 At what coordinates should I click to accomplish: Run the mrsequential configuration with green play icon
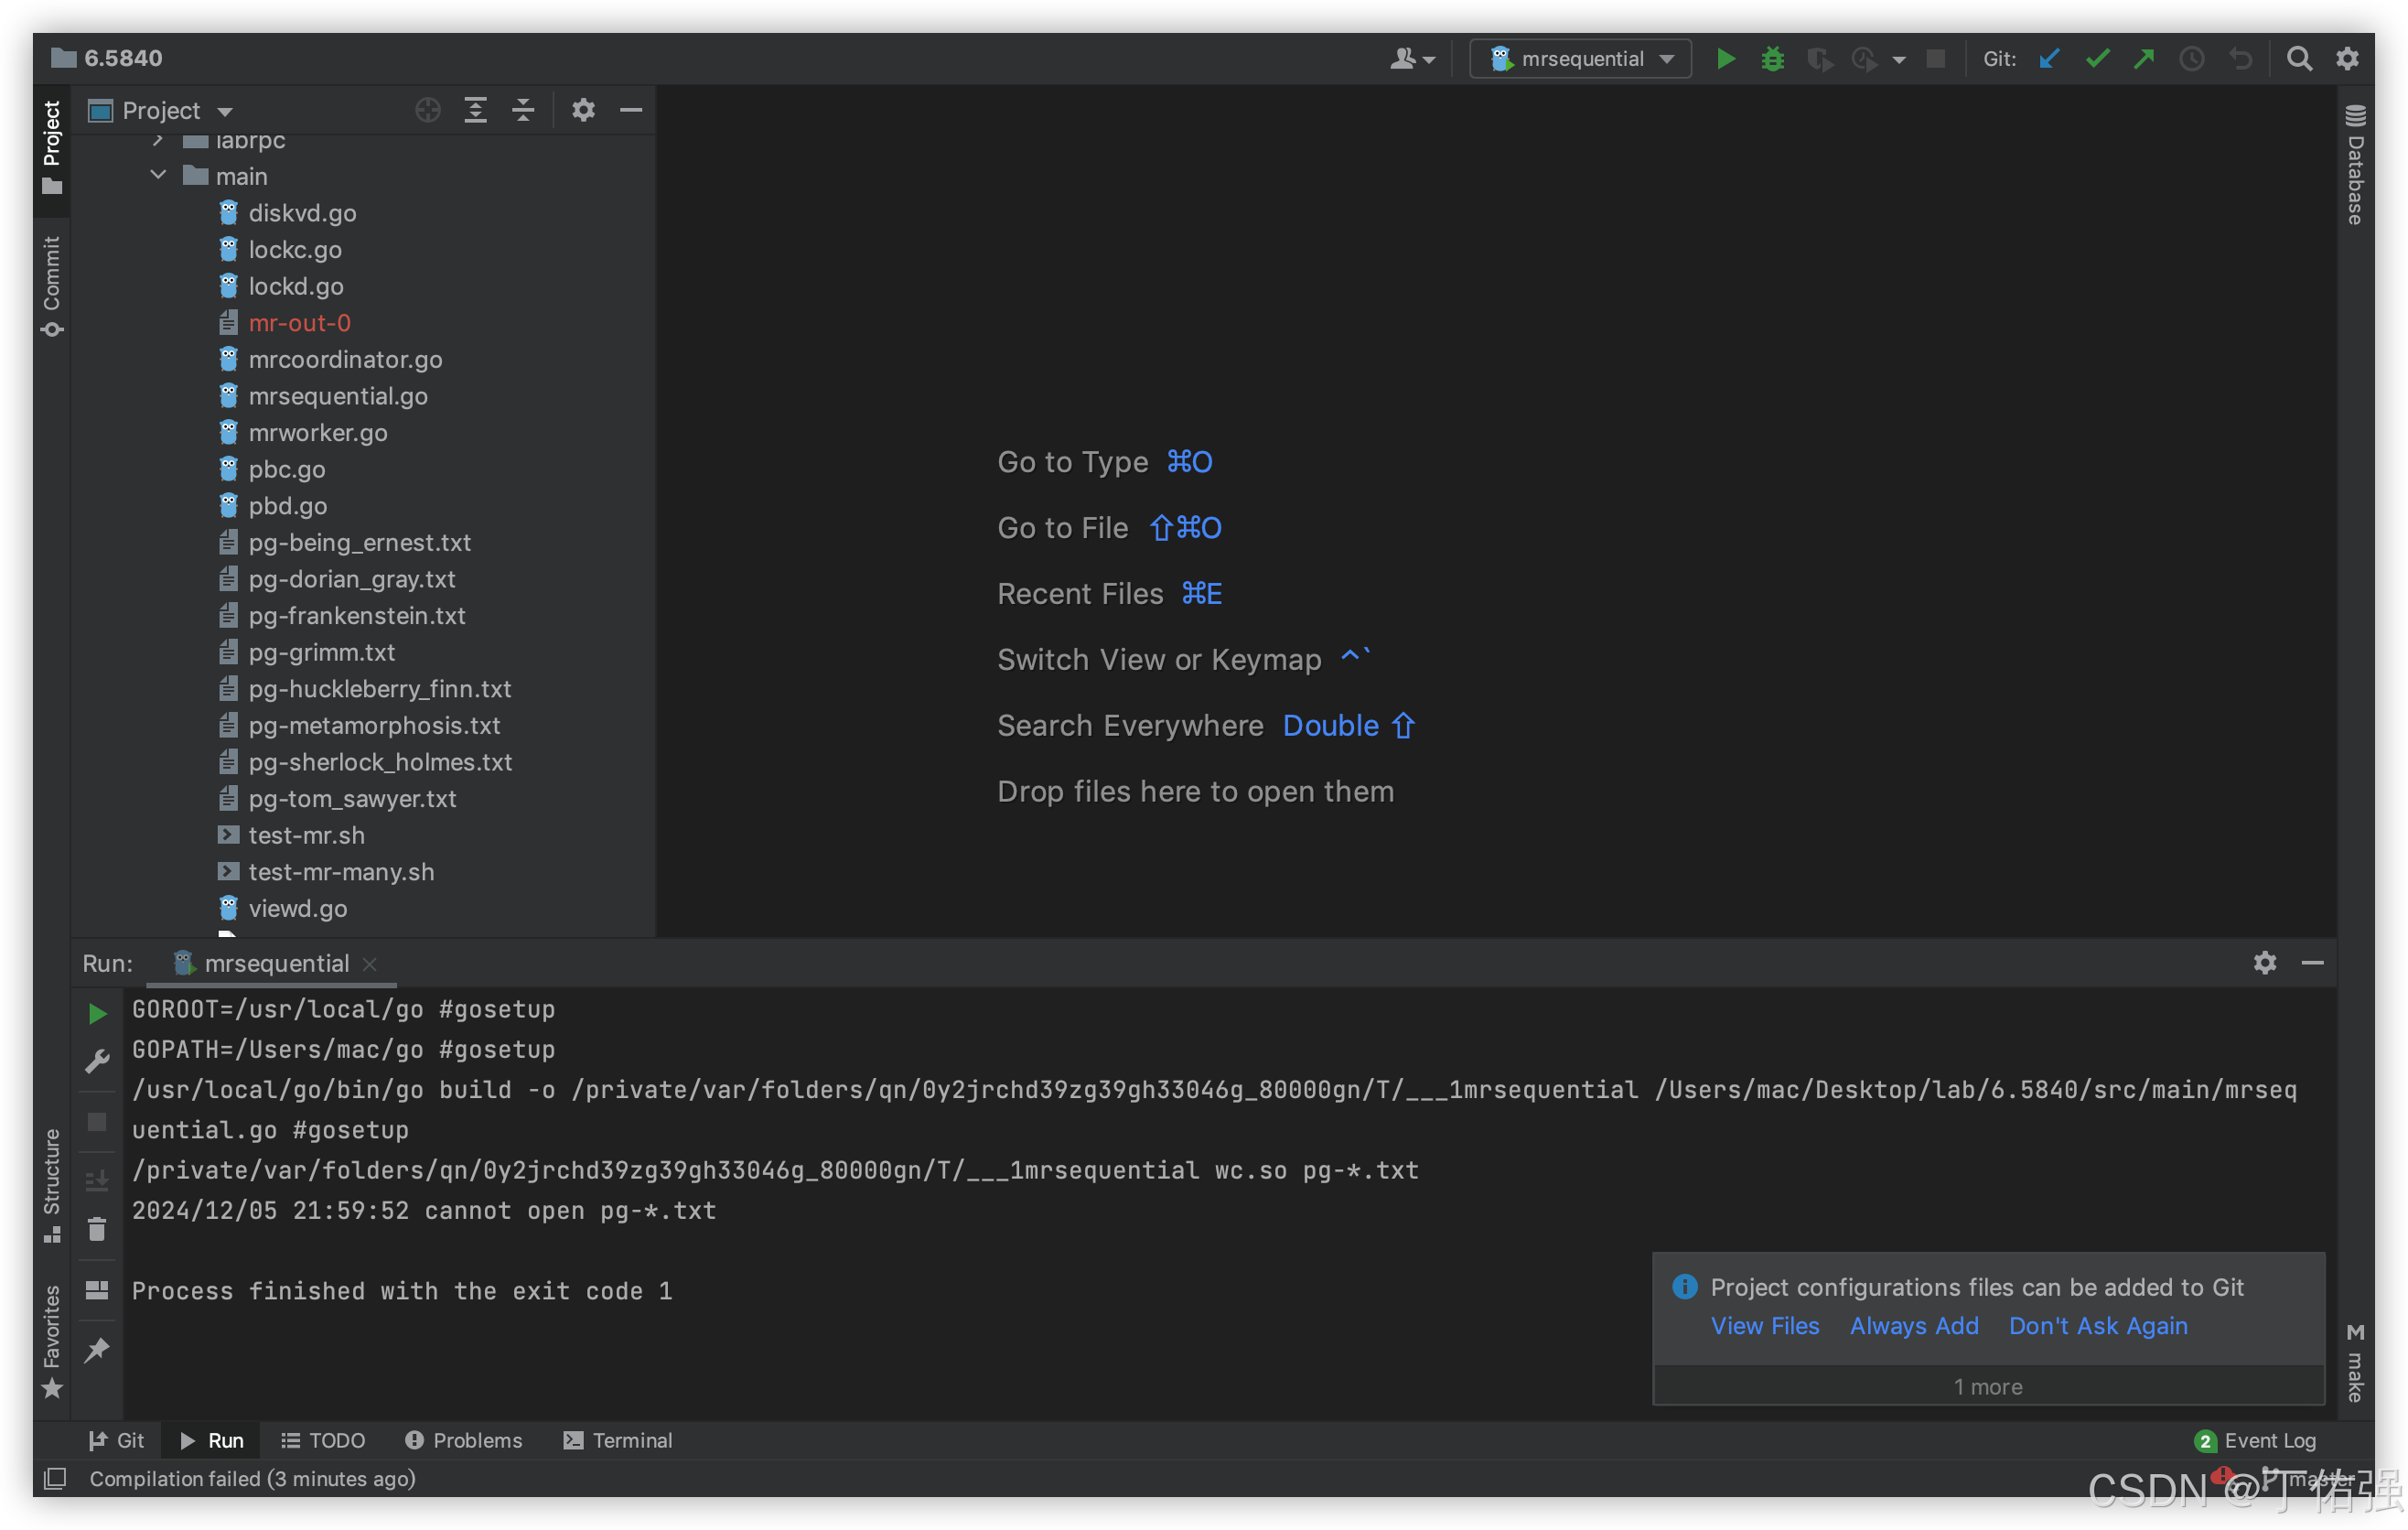pyautogui.click(x=1725, y=59)
